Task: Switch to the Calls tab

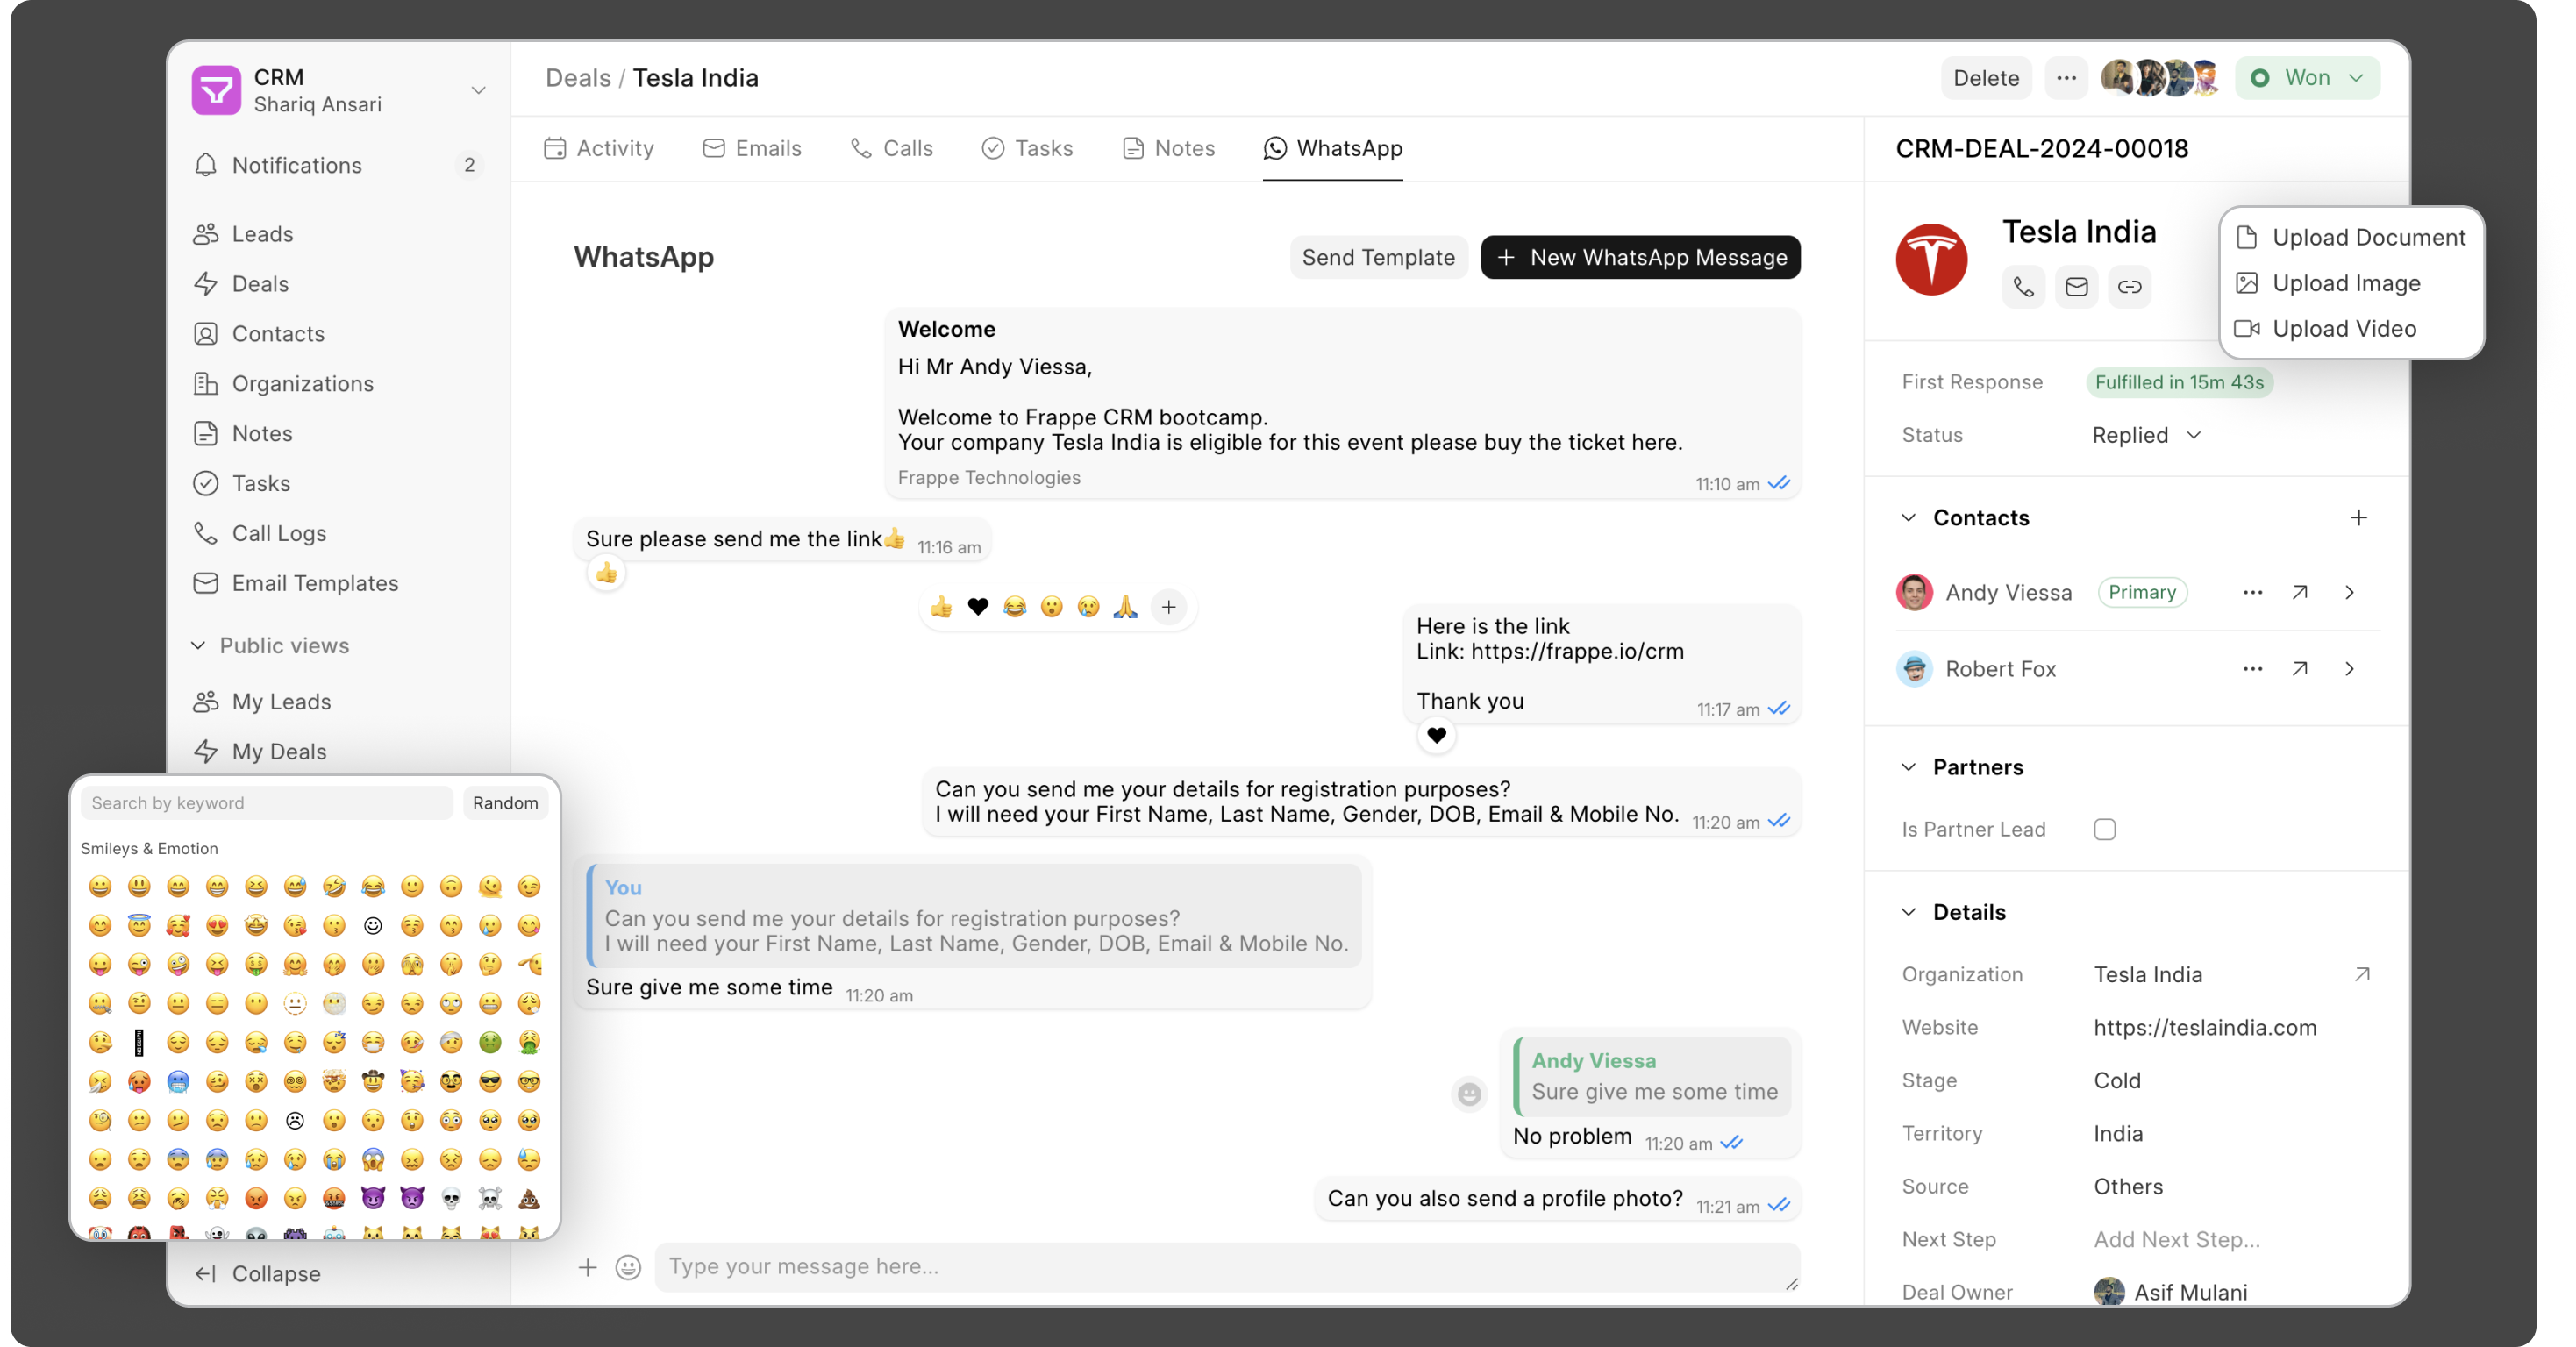Action: 891,149
